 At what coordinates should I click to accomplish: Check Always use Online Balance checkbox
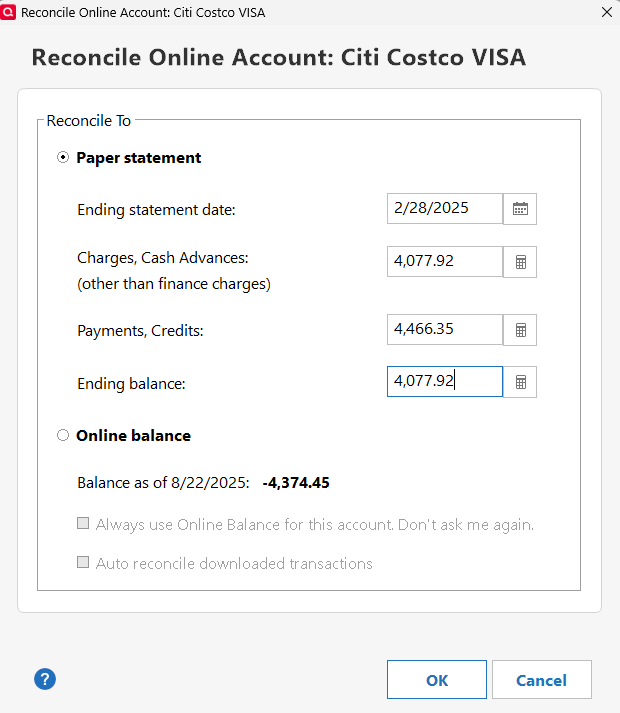coord(83,523)
